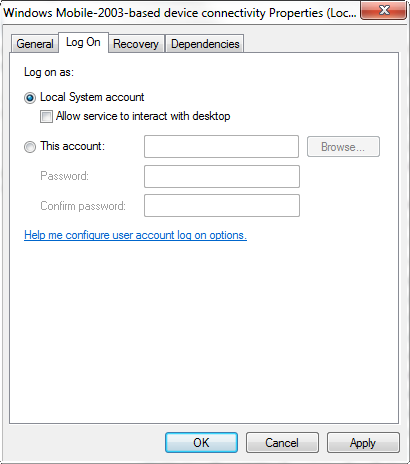Screen dimensions: 410x464
Task: Click the Cancel button
Action: click(x=282, y=443)
